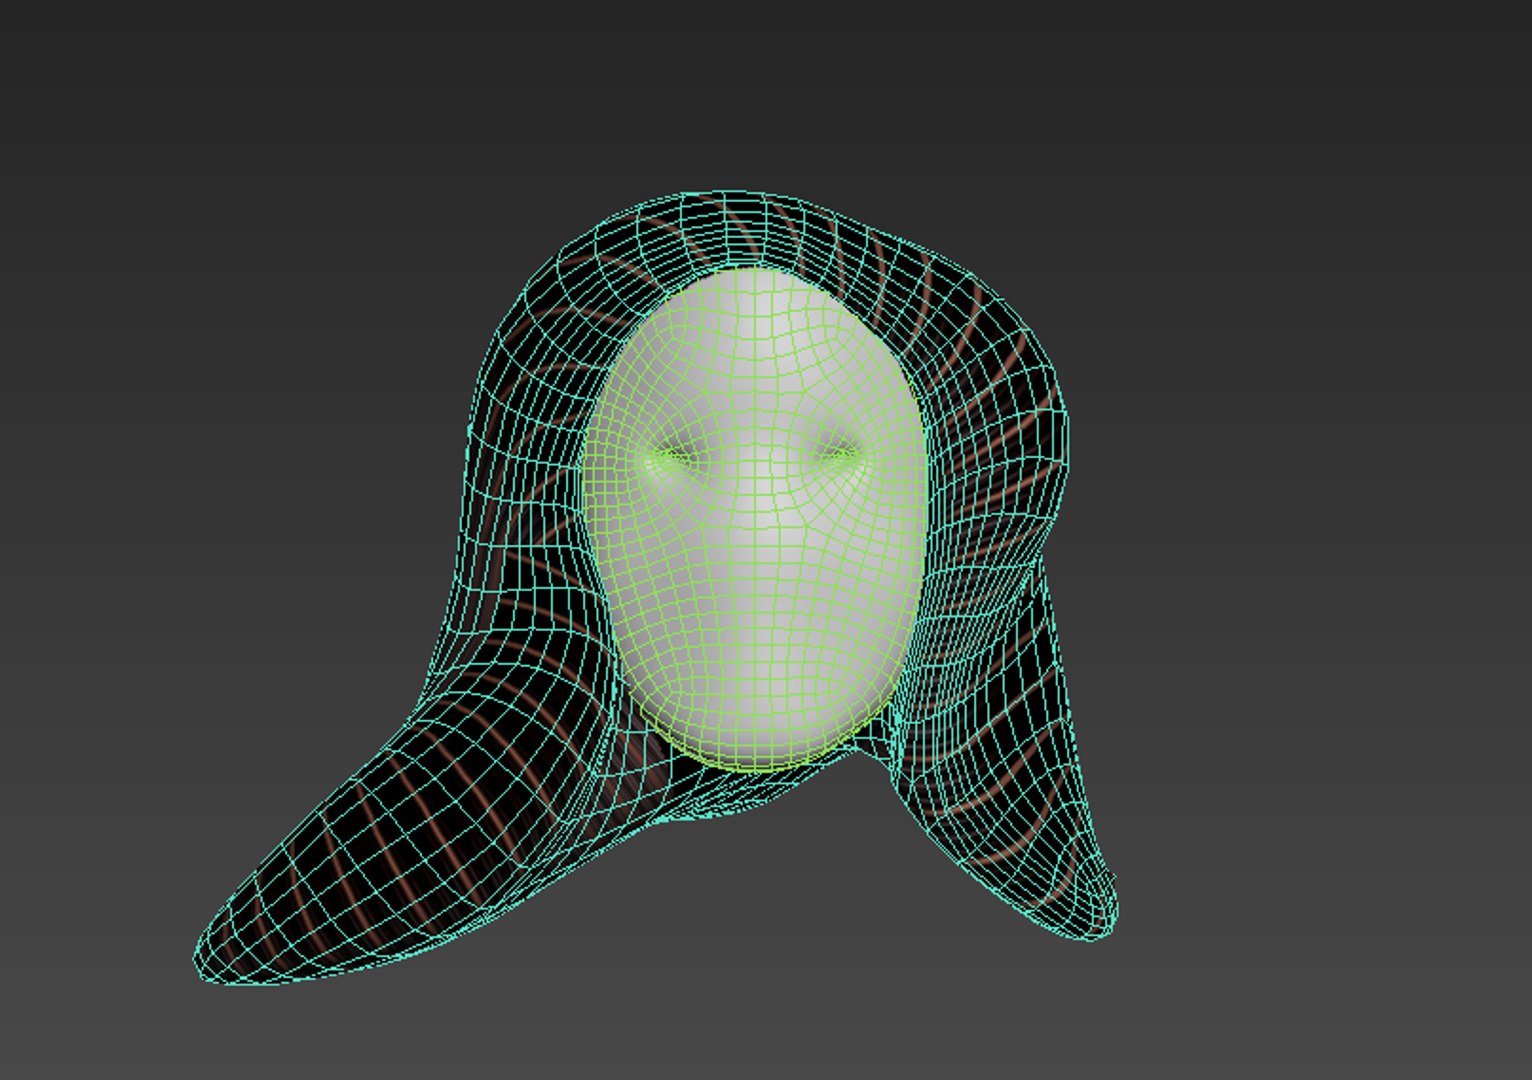Select the green wireframe face mesh

tap(753, 520)
